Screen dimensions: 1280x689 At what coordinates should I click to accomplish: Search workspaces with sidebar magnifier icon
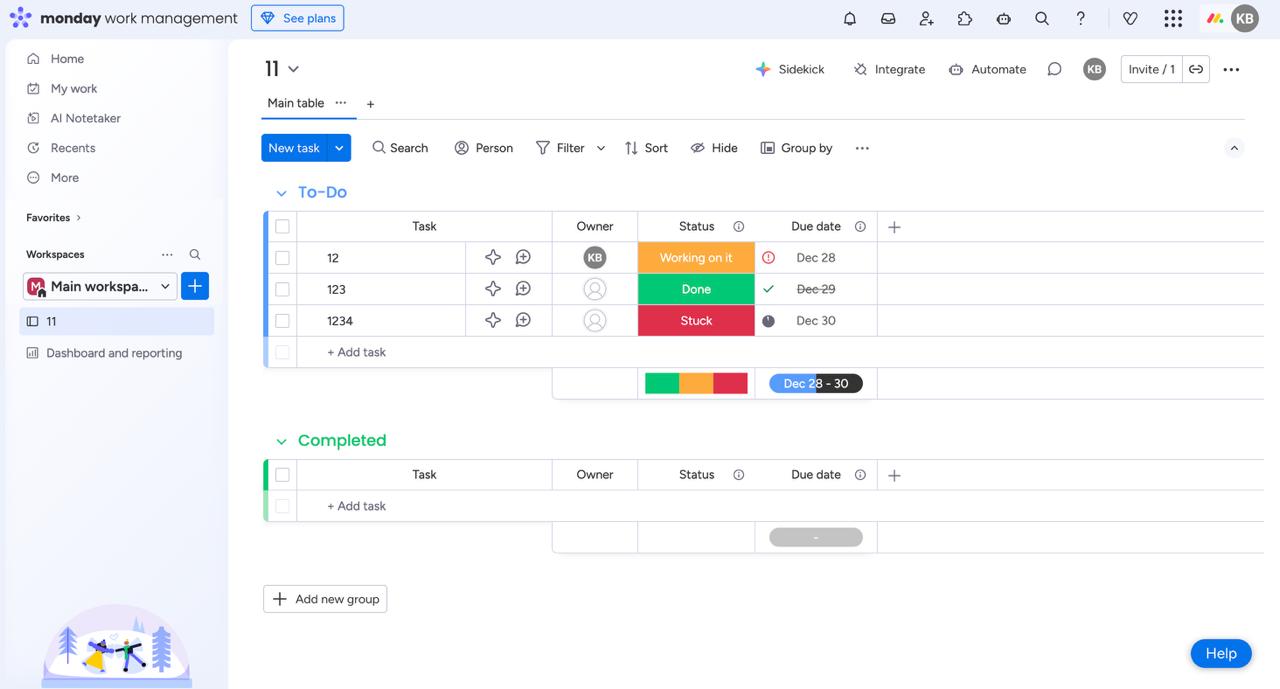click(195, 254)
